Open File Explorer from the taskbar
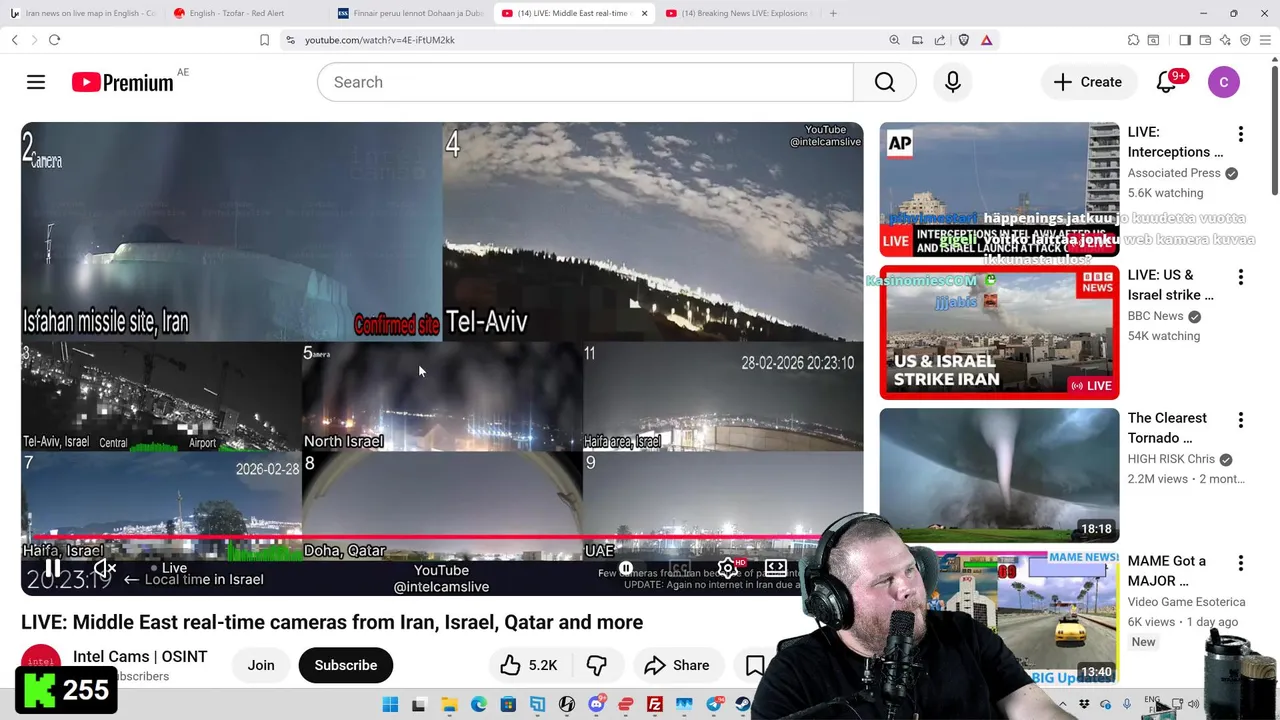 coord(449,704)
